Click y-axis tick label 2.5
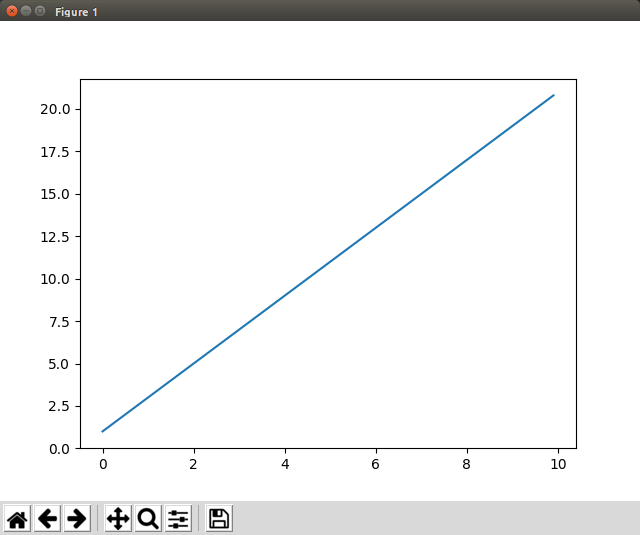Image resolution: width=640 pixels, height=535 pixels. (59, 406)
